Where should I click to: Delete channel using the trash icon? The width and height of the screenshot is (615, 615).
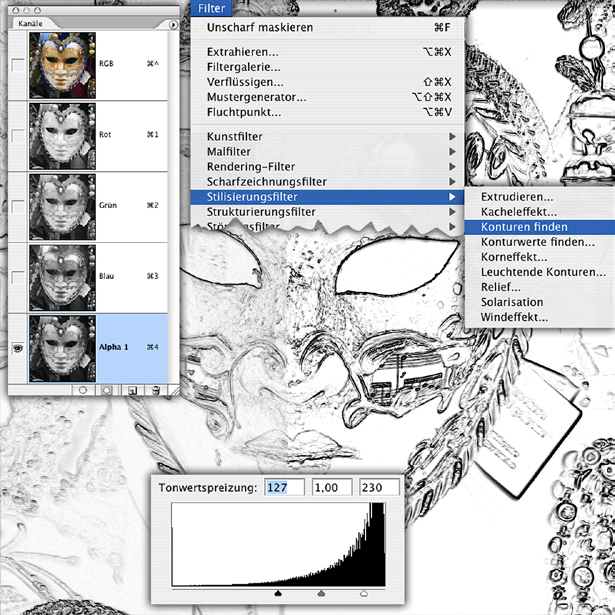156,390
